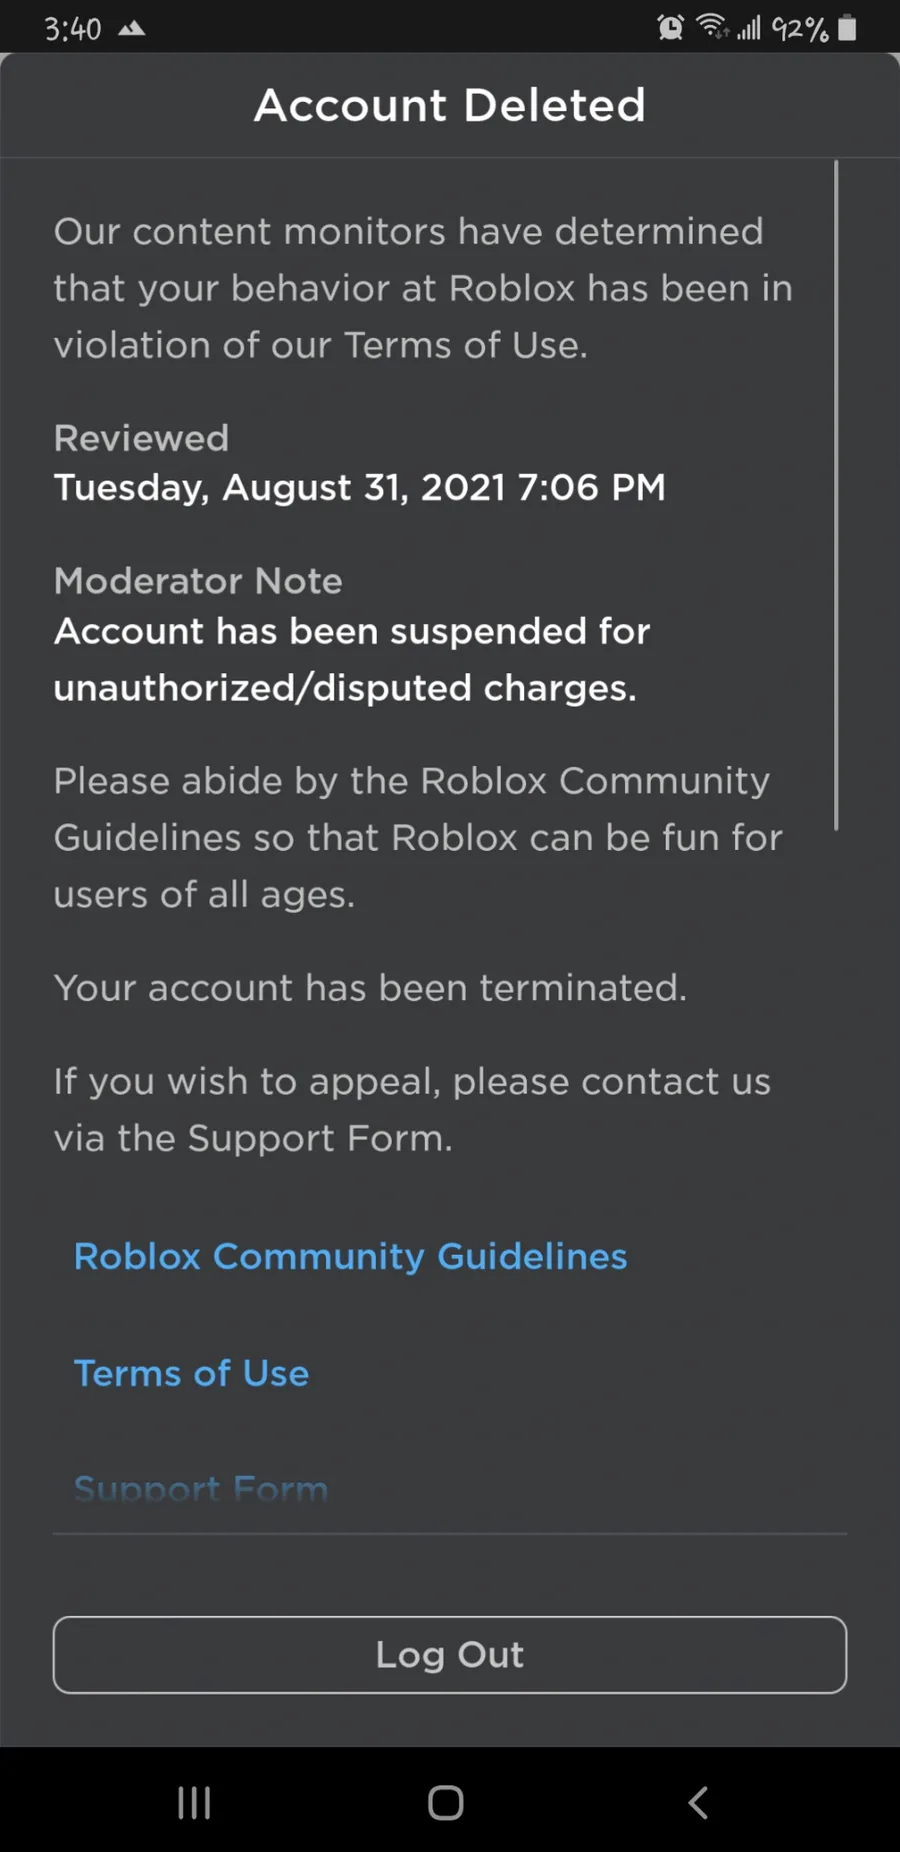Tap the Android home navigation icon

click(446, 1803)
